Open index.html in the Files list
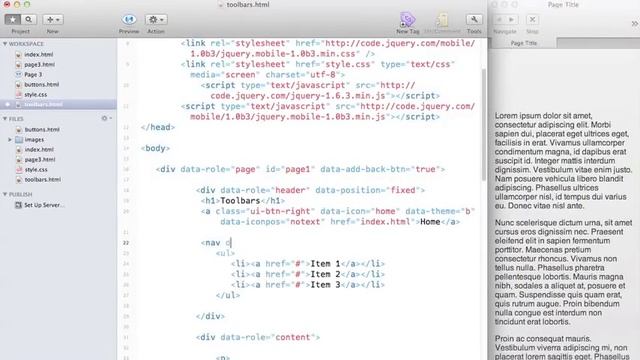Viewport: 640px width, 360px height. pyautogui.click(x=39, y=149)
